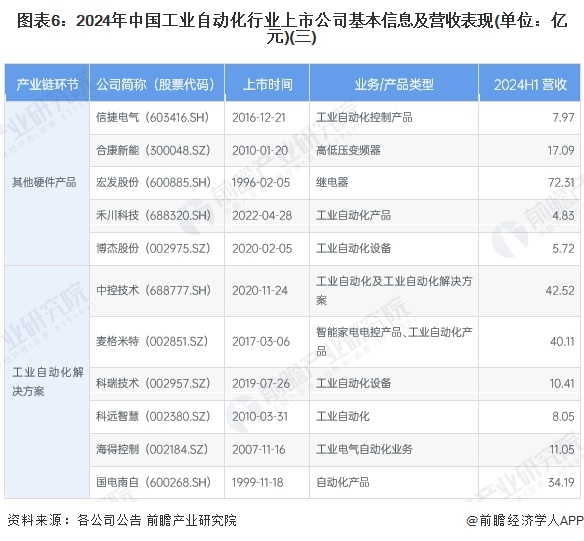Select company 信捷电气（603416.SH）
The height and width of the screenshot is (541, 584).
click(153, 118)
